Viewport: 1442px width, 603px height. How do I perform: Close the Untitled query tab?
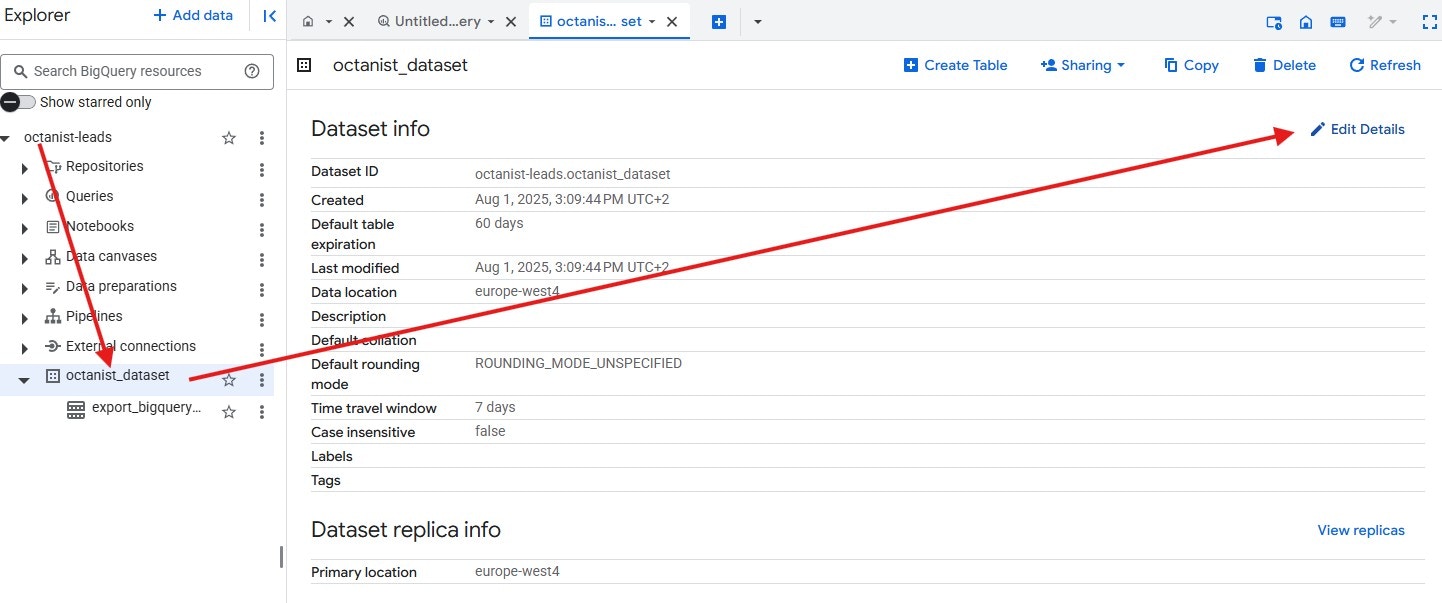pyautogui.click(x=510, y=21)
